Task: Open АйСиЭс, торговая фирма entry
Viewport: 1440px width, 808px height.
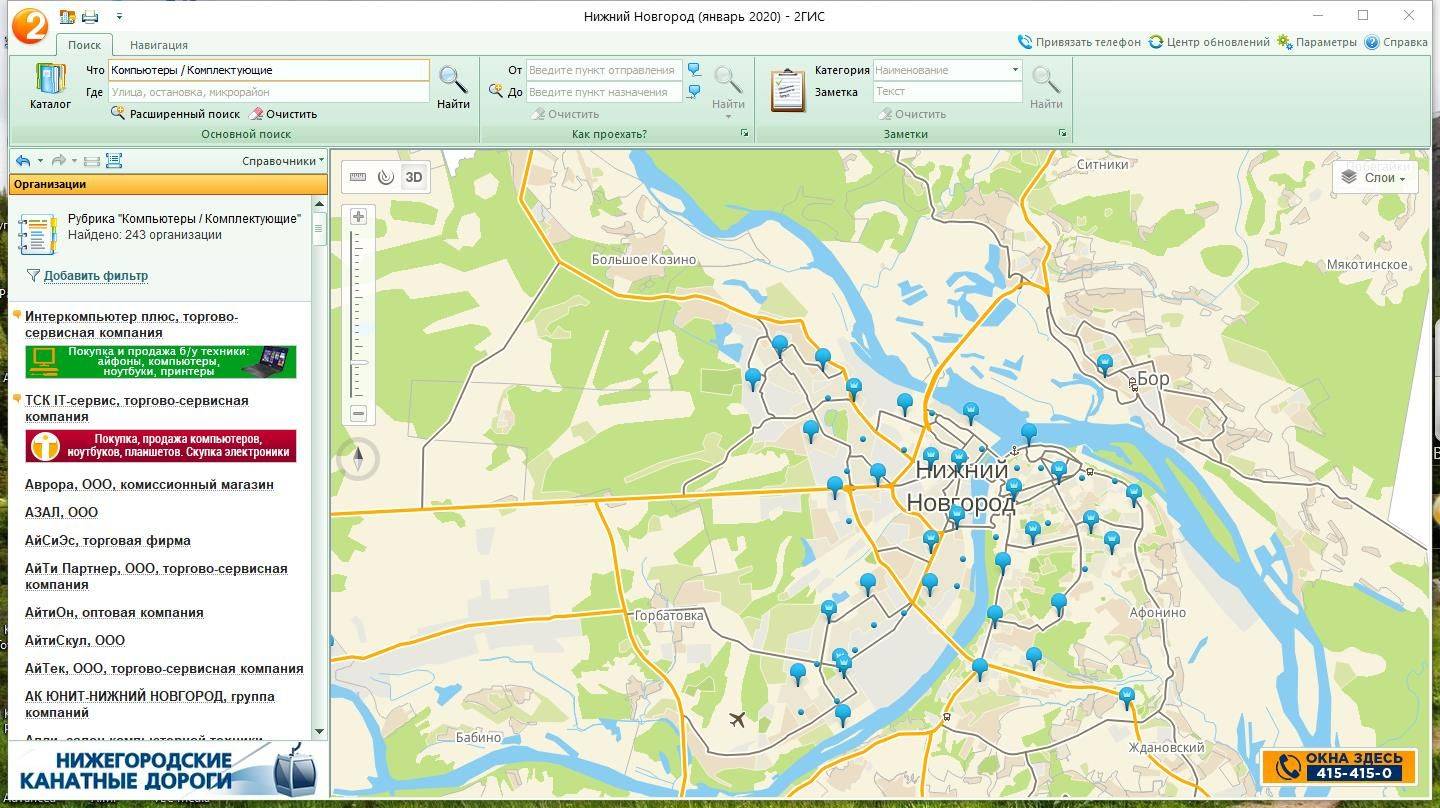Action: 108,541
